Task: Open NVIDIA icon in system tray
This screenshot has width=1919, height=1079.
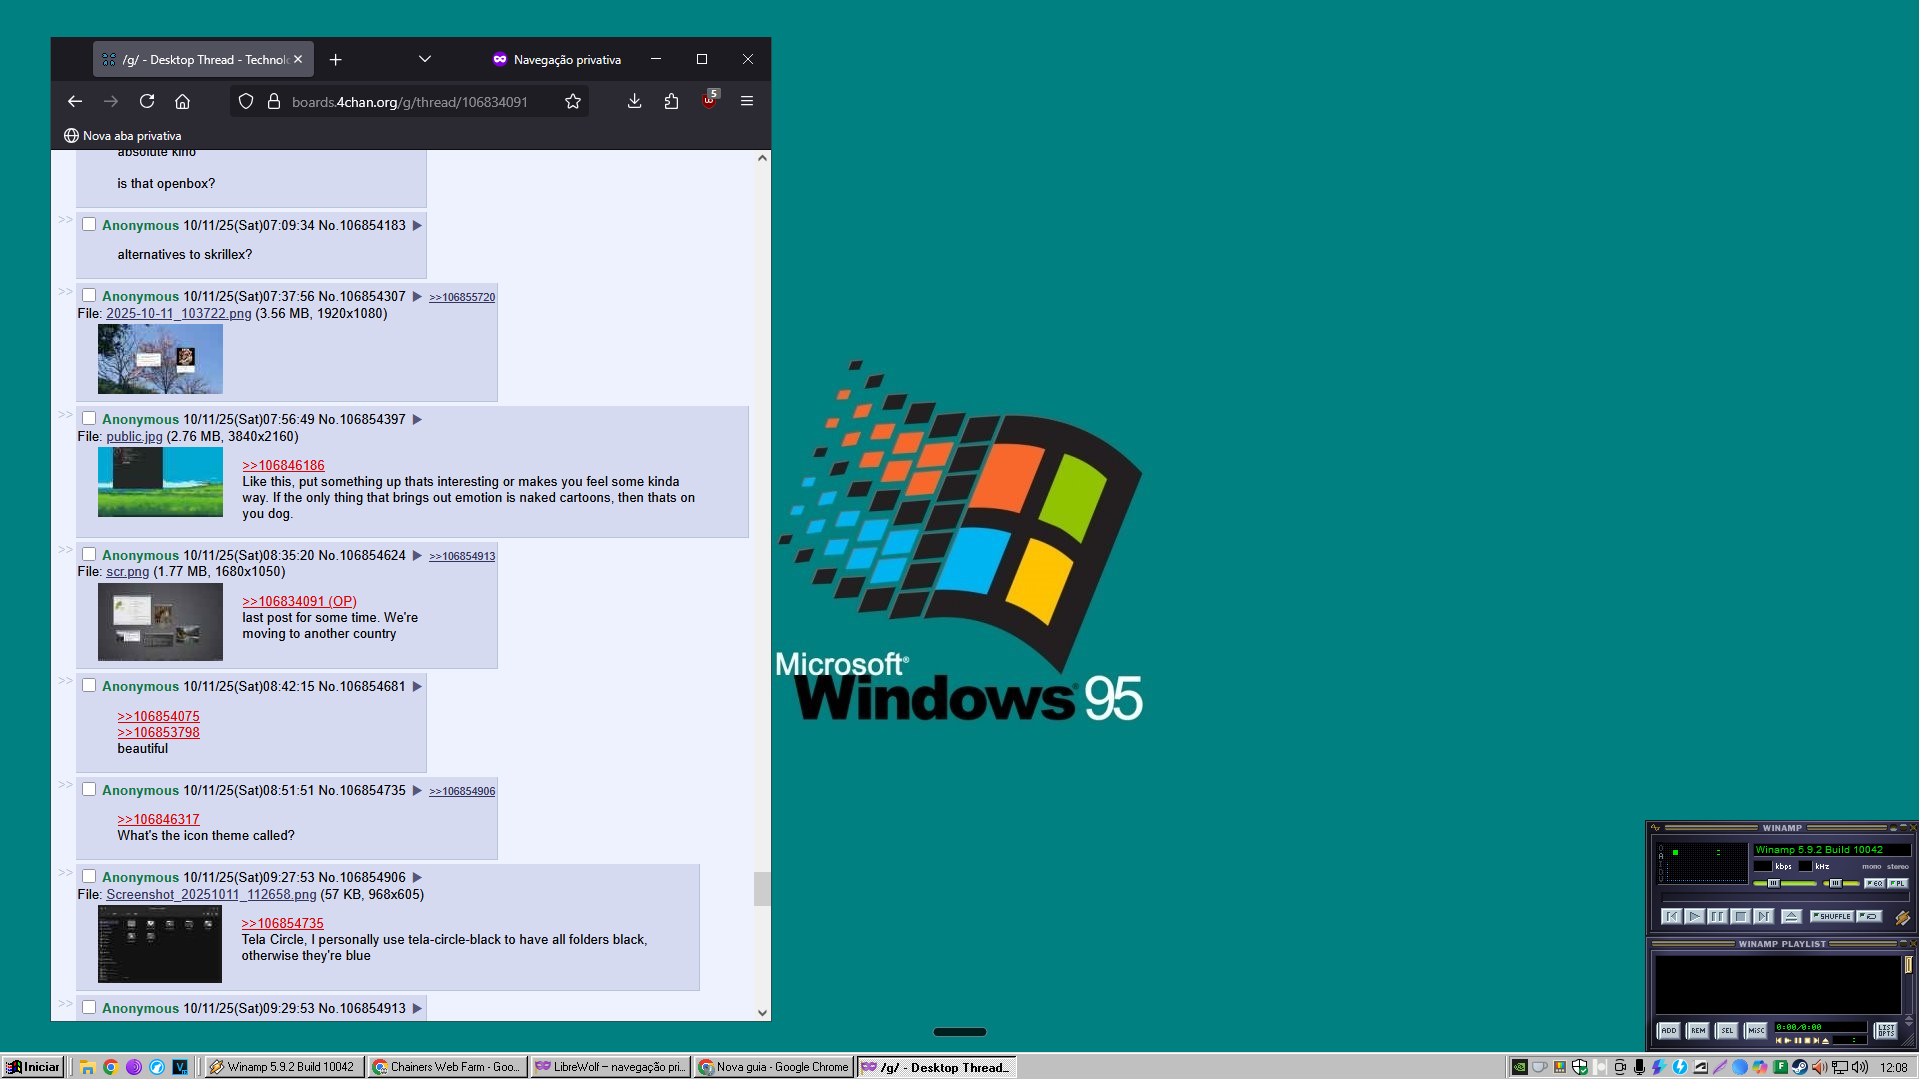Action: click(x=1519, y=1067)
